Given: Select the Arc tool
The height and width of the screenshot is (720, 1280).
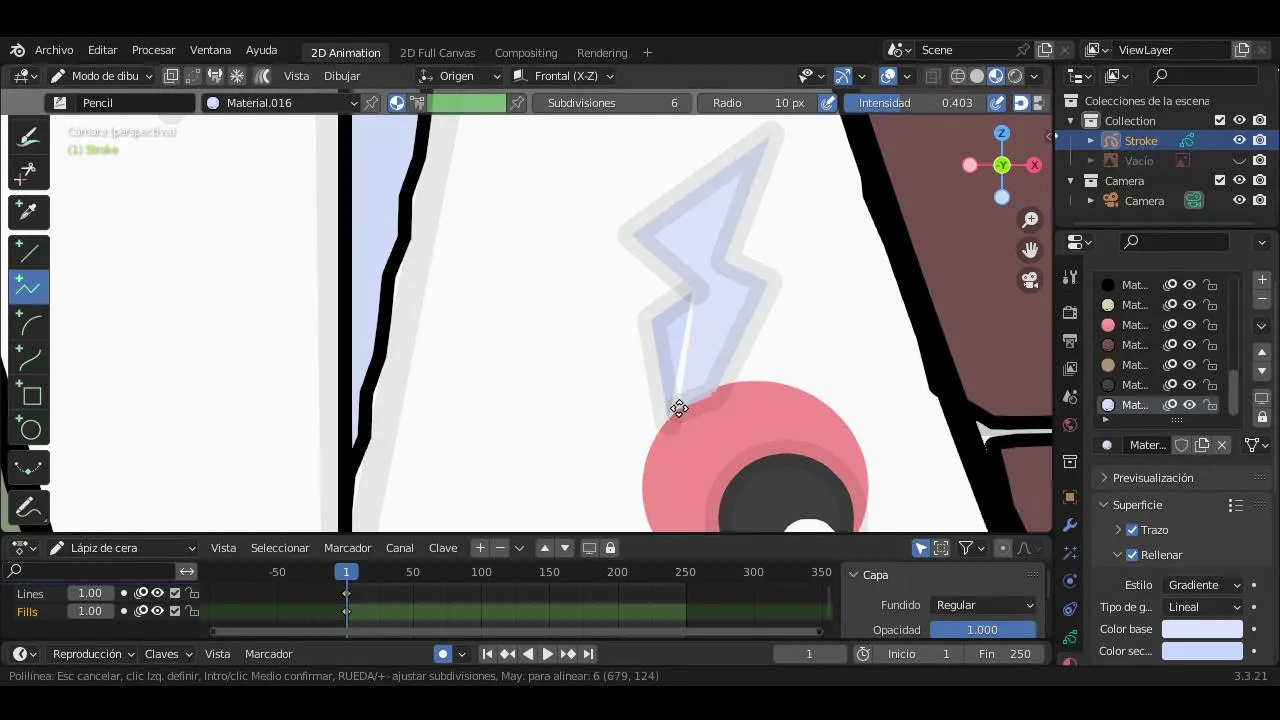Looking at the screenshot, I should point(29,324).
